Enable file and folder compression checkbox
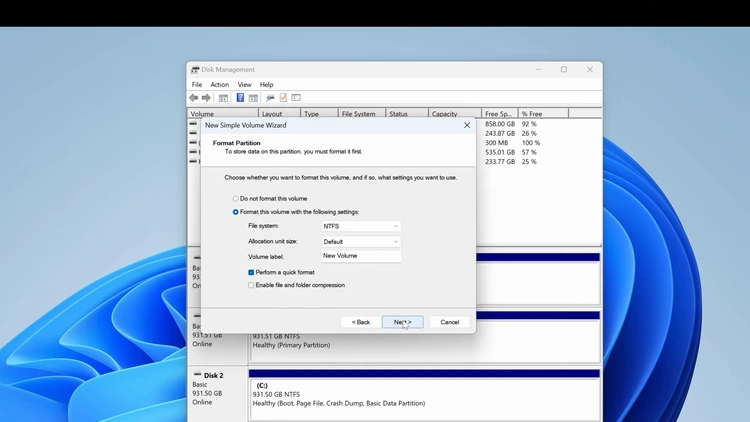Viewport: 750px width, 422px height. (x=251, y=285)
